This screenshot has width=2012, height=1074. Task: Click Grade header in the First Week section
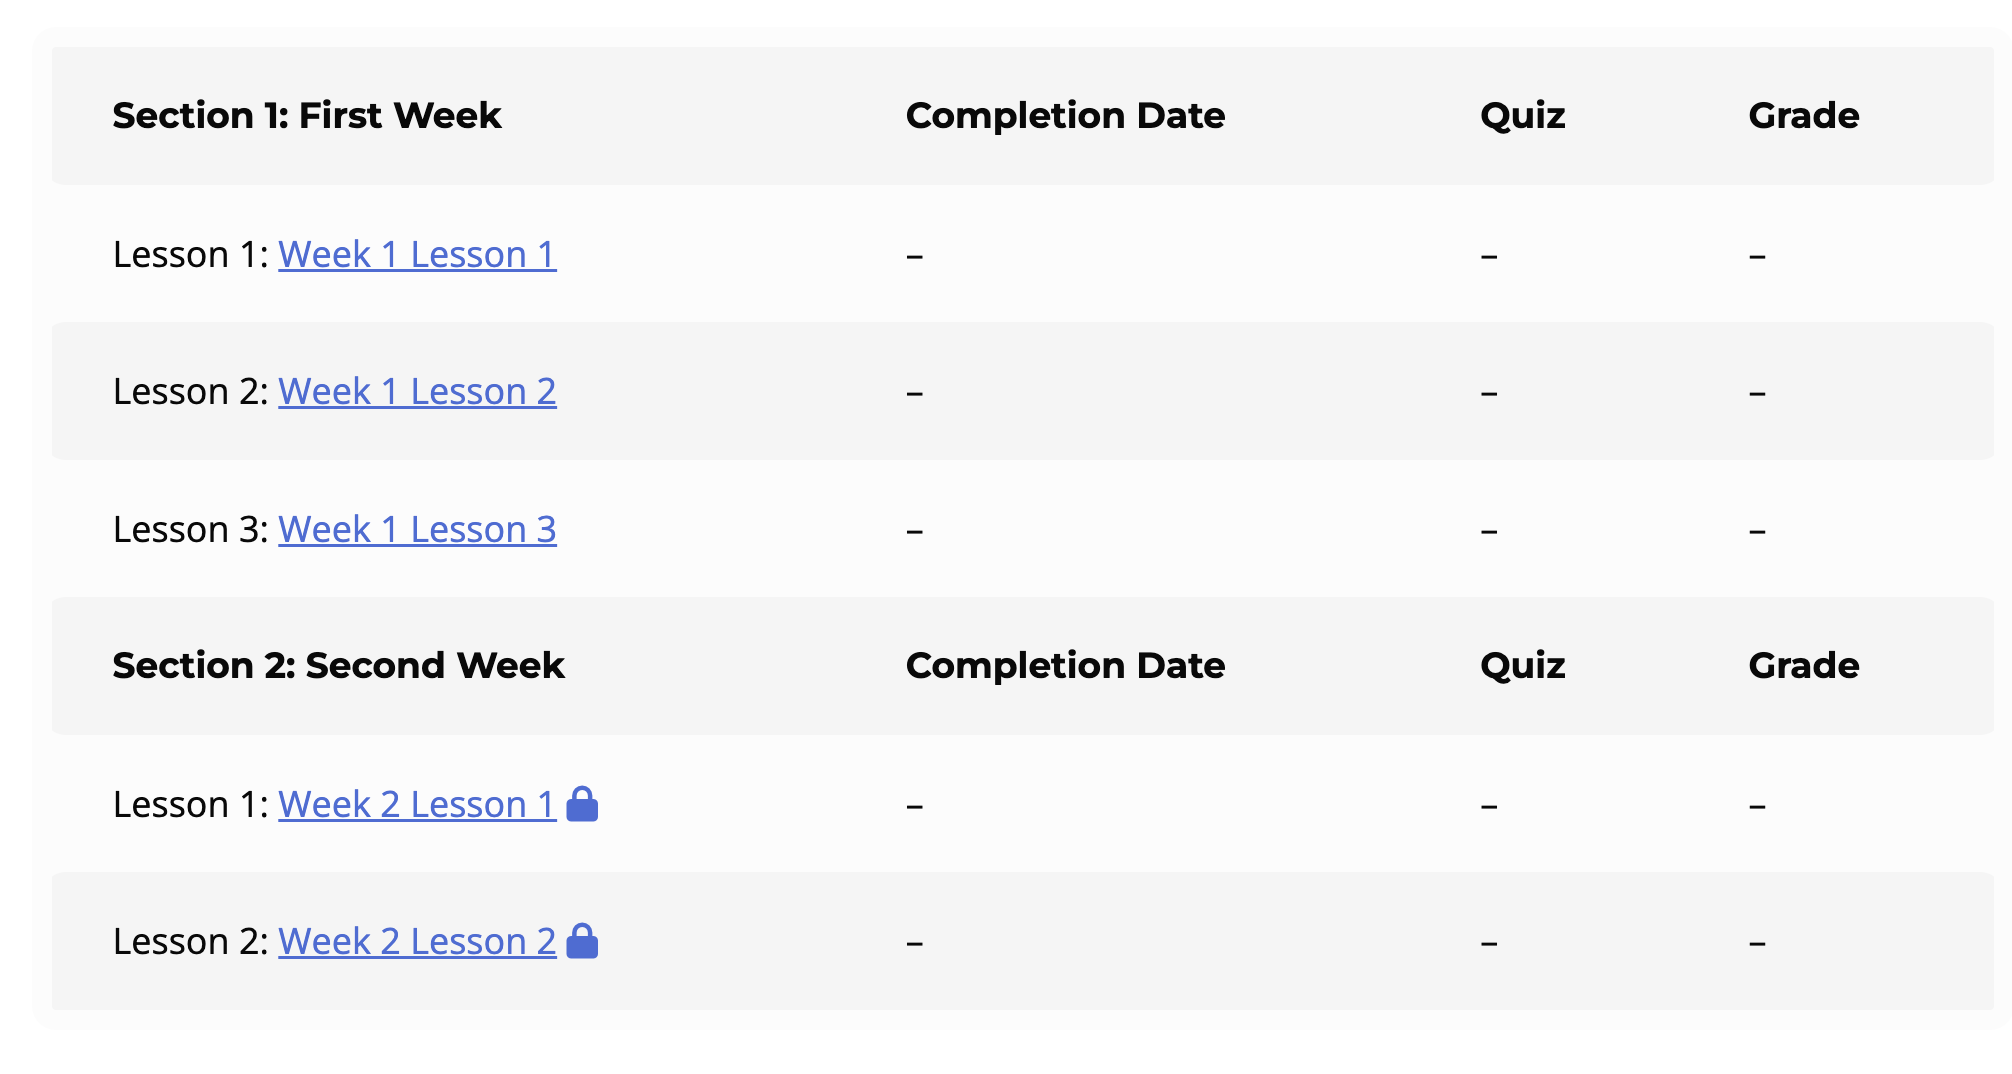coord(1803,116)
